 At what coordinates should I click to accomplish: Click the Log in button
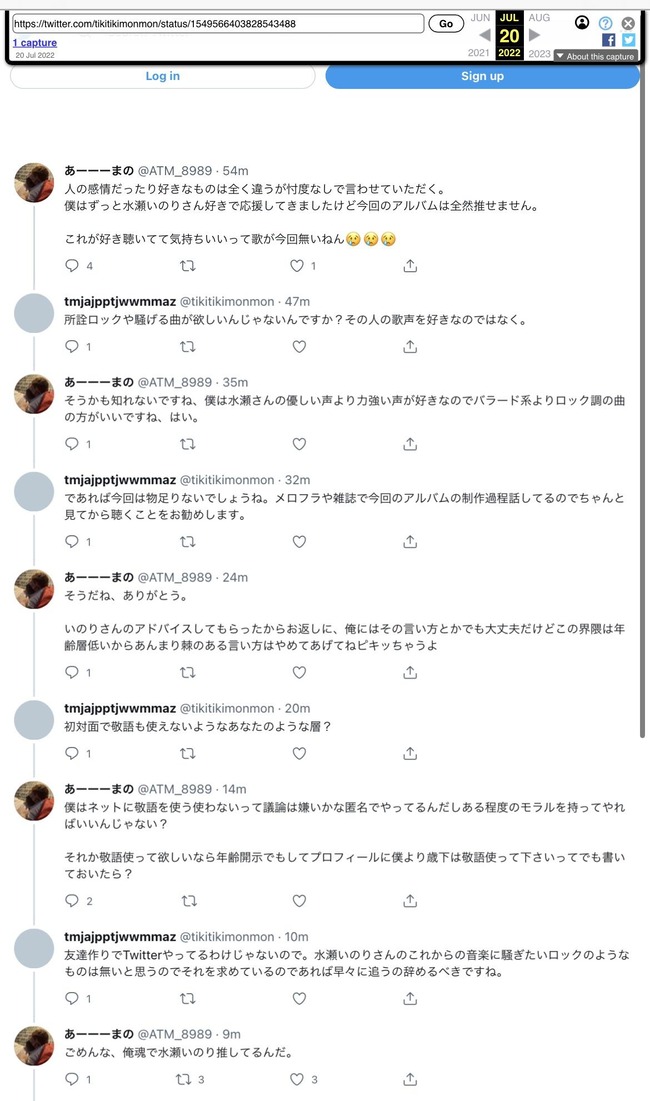pyautogui.click(x=163, y=76)
